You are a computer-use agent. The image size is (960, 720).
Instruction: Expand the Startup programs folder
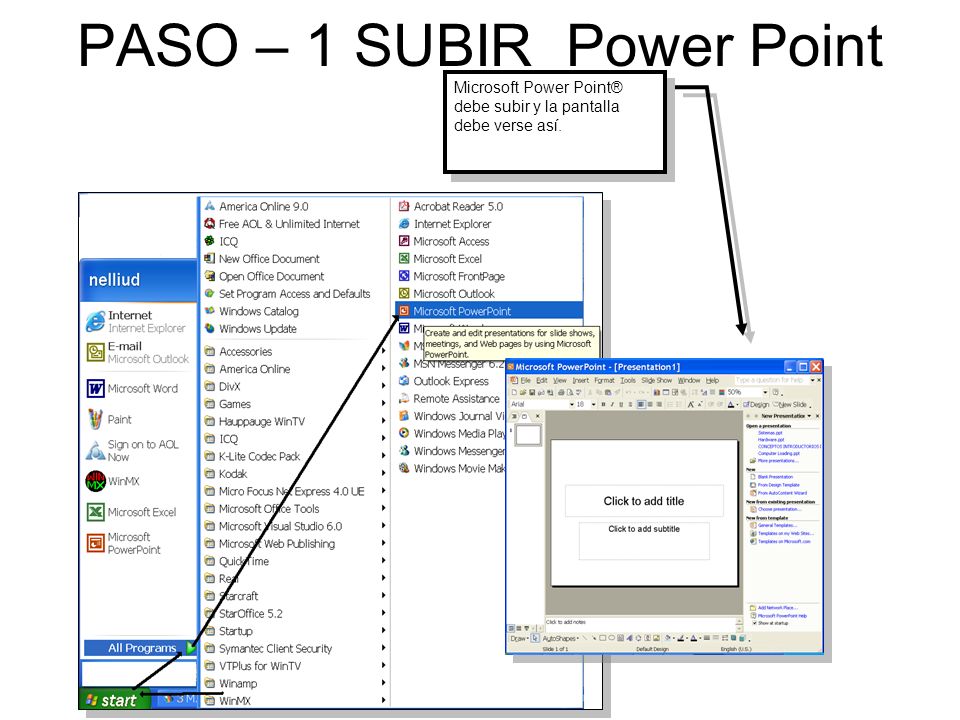click(x=295, y=631)
